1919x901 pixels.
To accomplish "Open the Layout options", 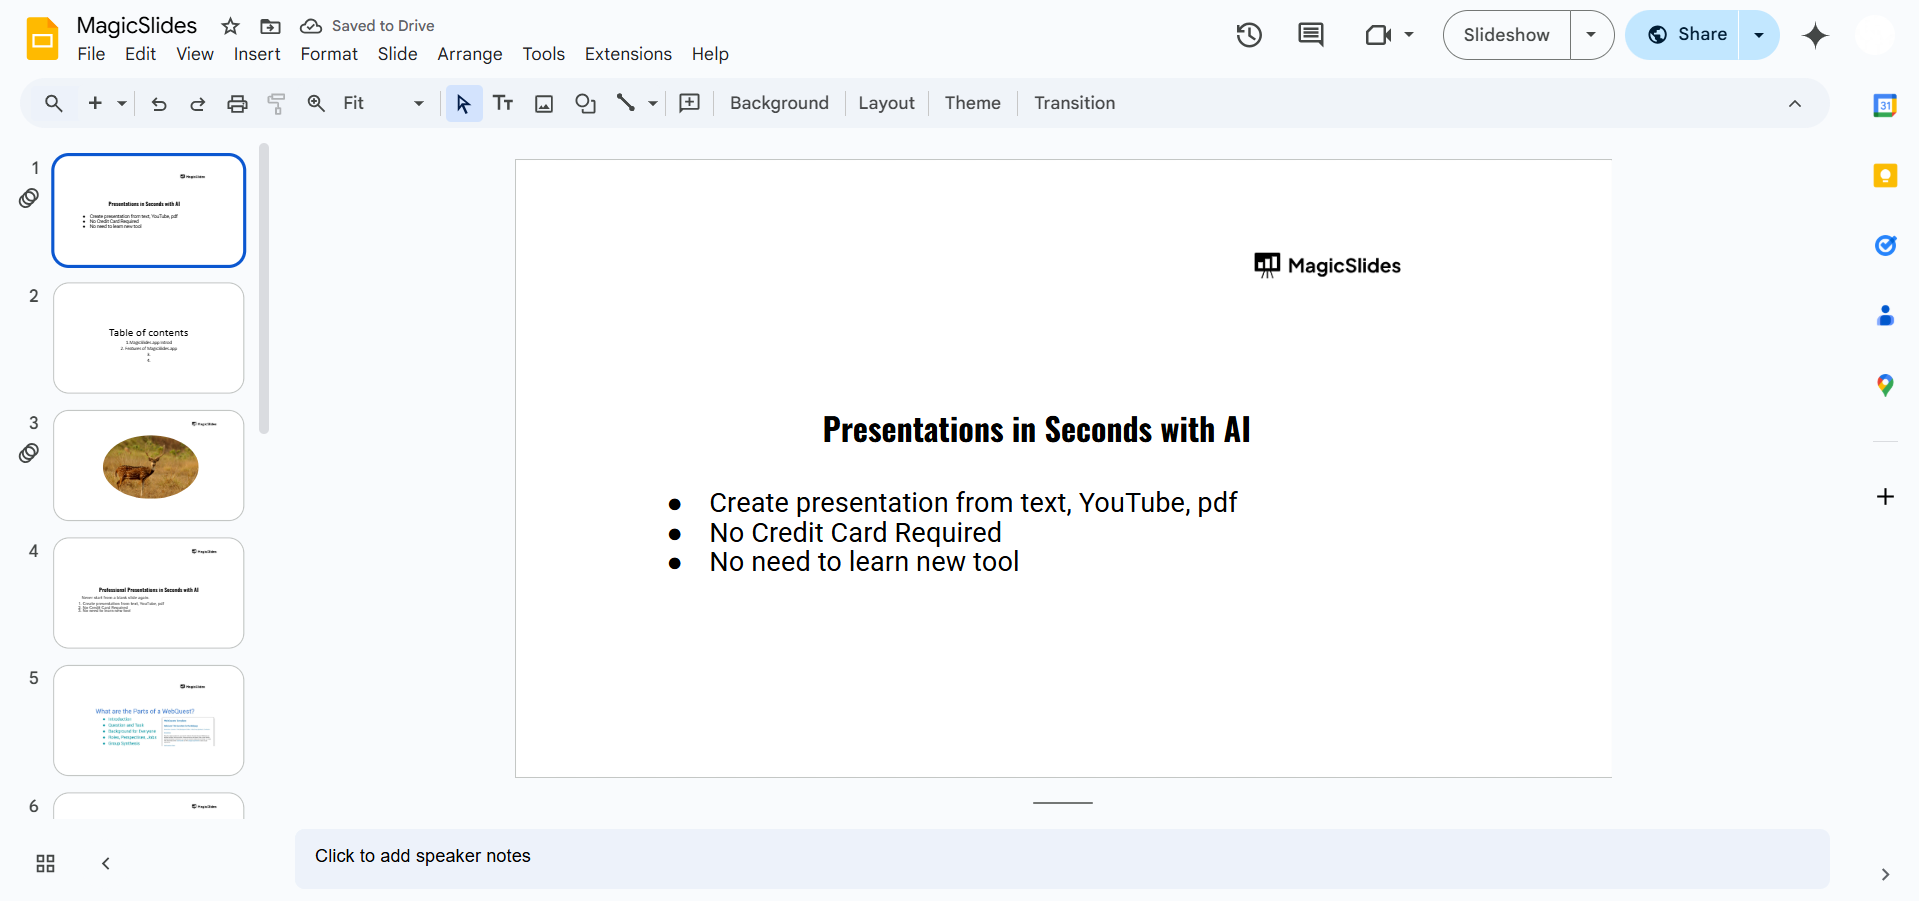I will pos(886,103).
